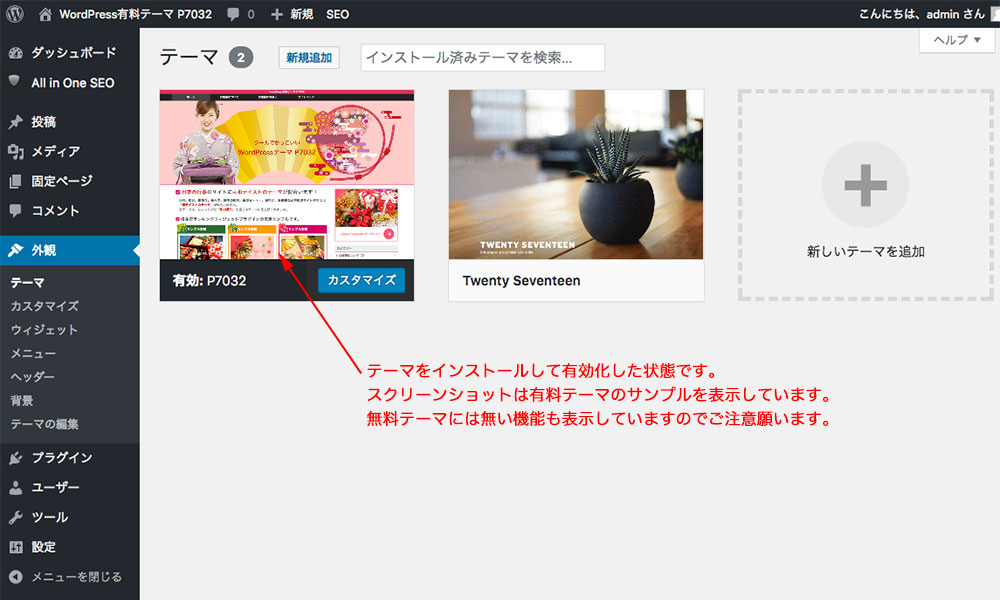Click the ユーザー person icon
This screenshot has height=600, width=1000.
pyautogui.click(x=15, y=488)
